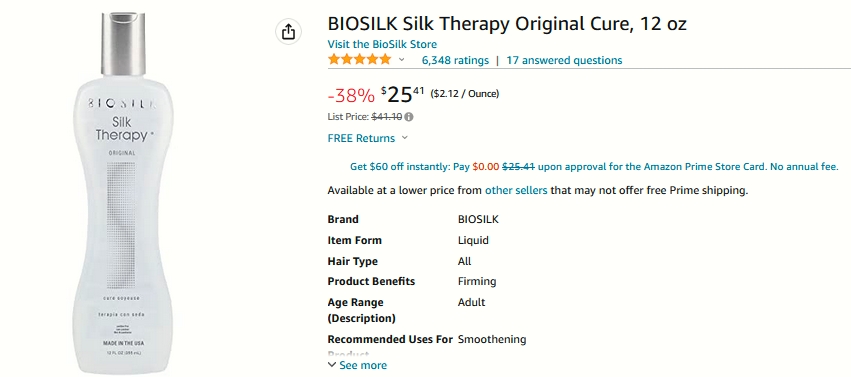Screen dimensions: 851x377
Task: Open the other sellers link
Action: pyautogui.click(x=516, y=191)
